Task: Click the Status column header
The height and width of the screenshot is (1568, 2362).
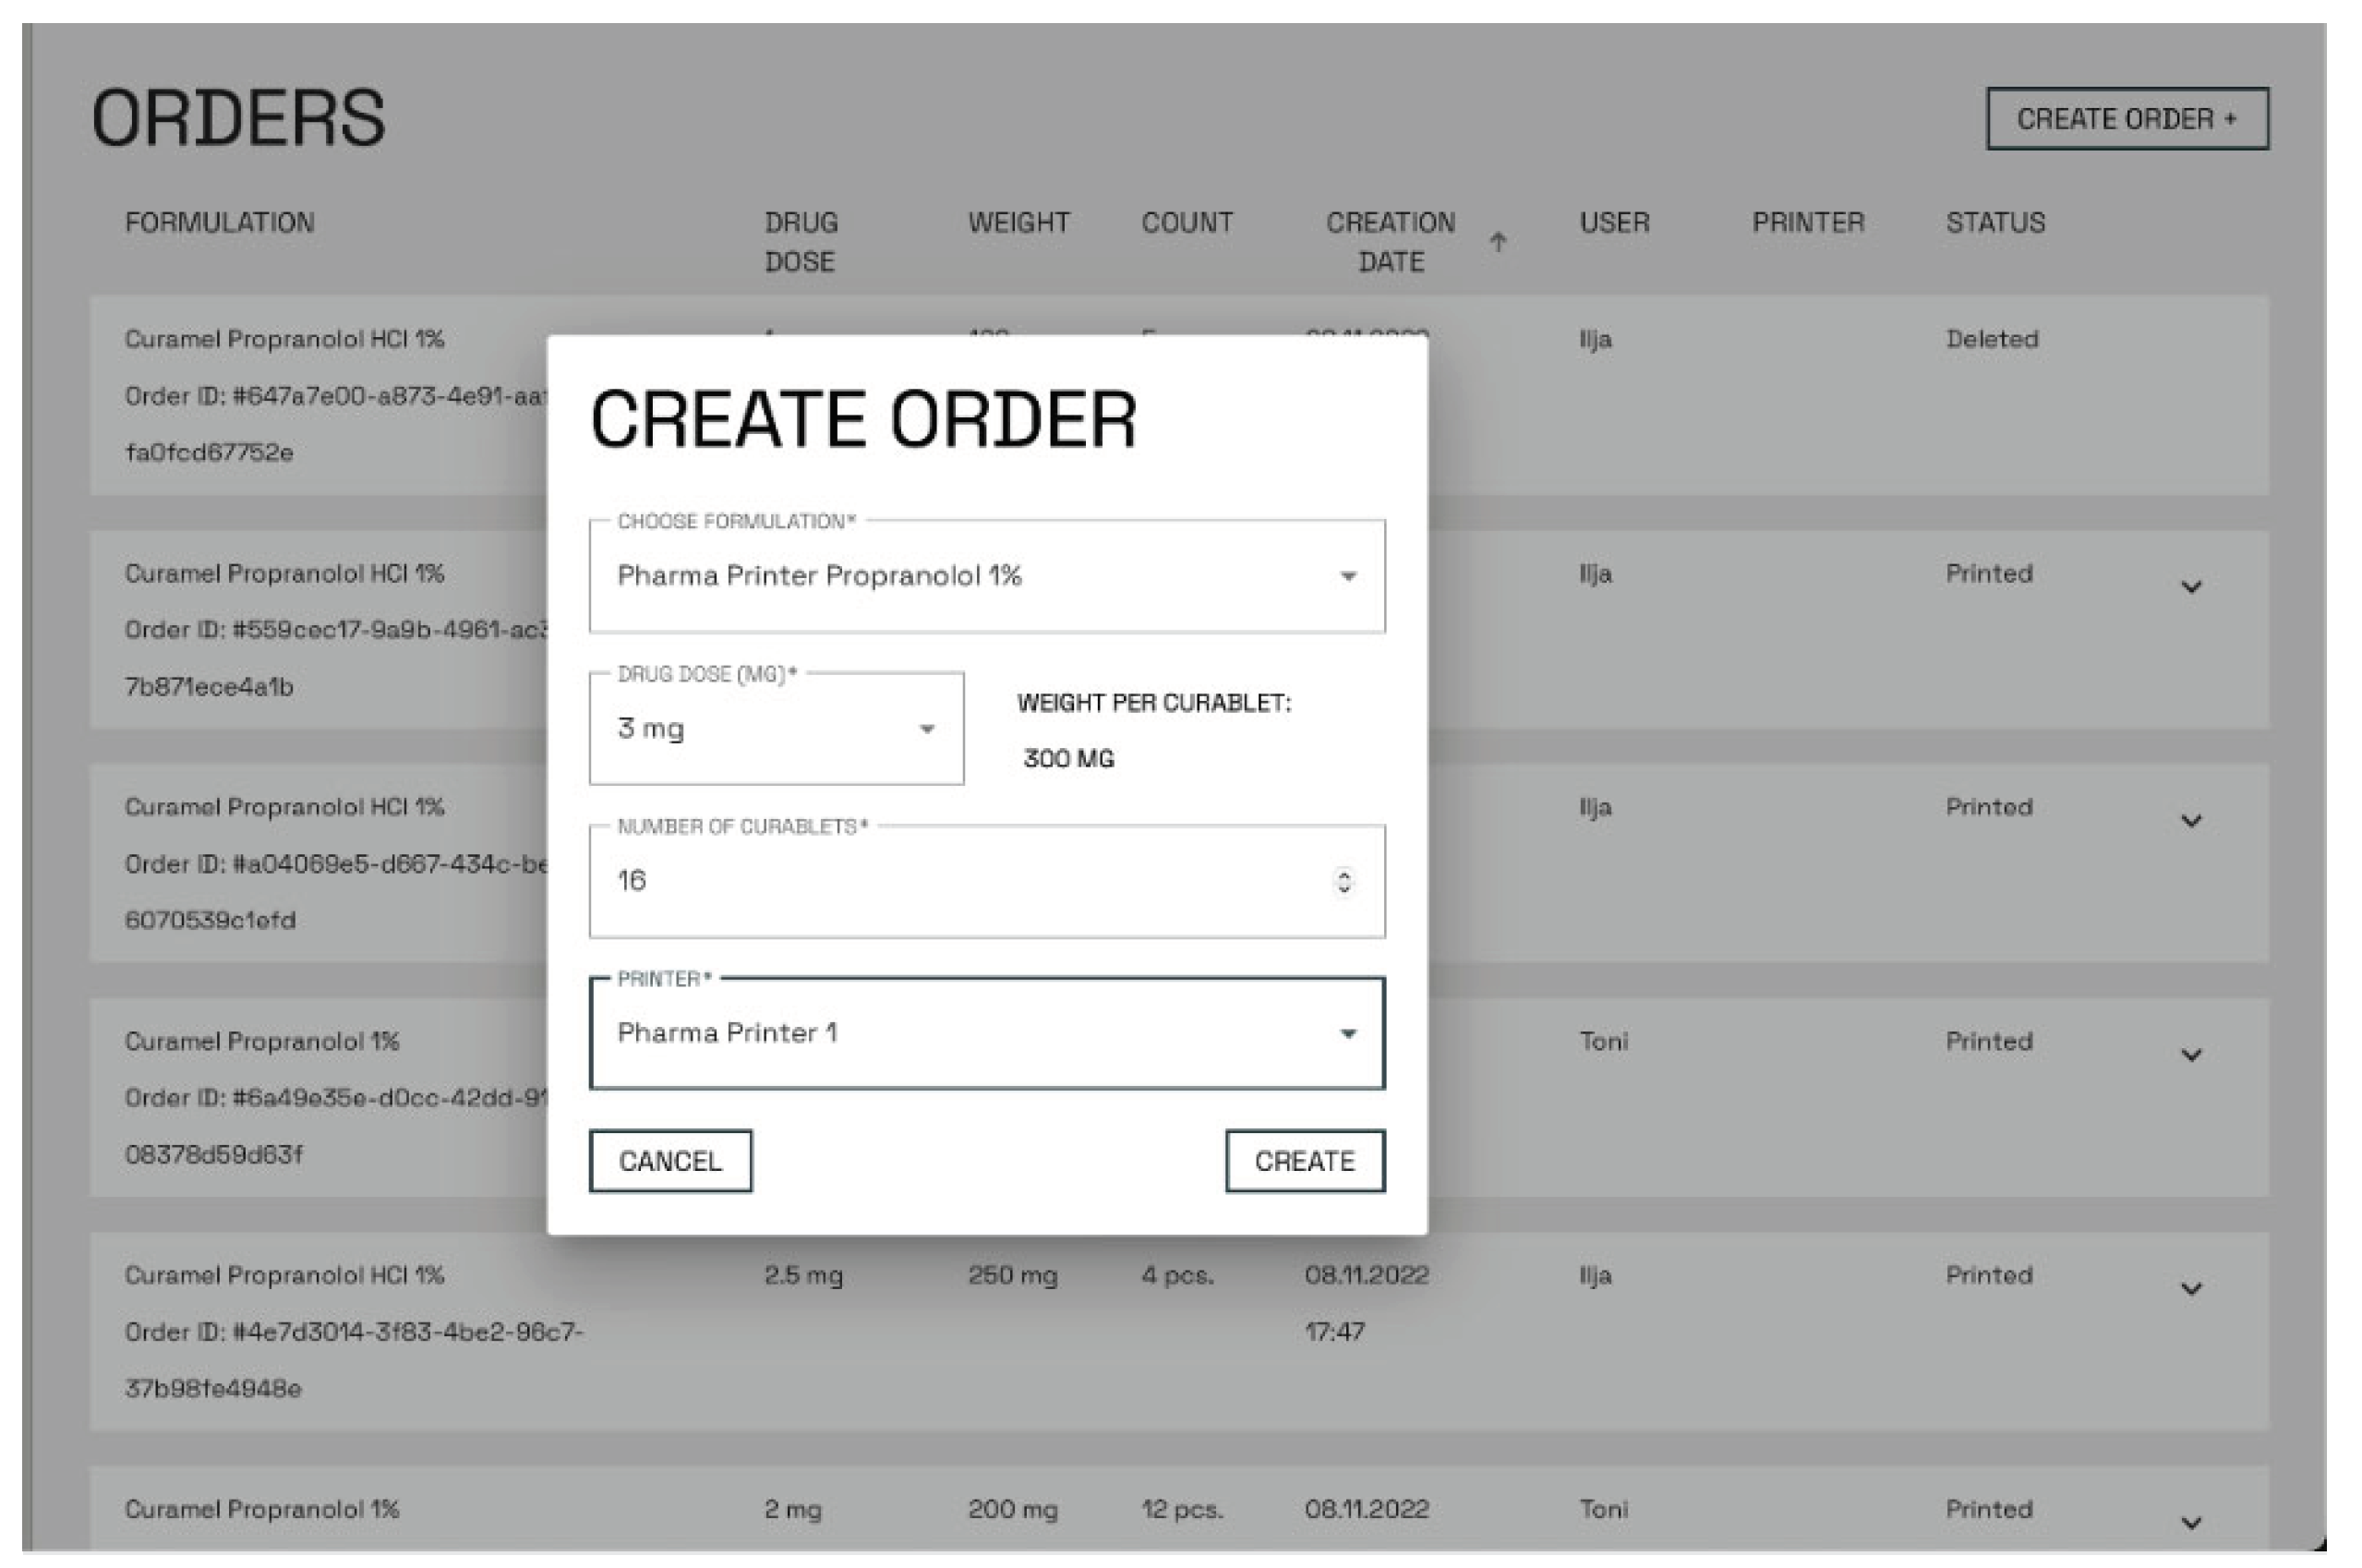Action: pos(1995,222)
